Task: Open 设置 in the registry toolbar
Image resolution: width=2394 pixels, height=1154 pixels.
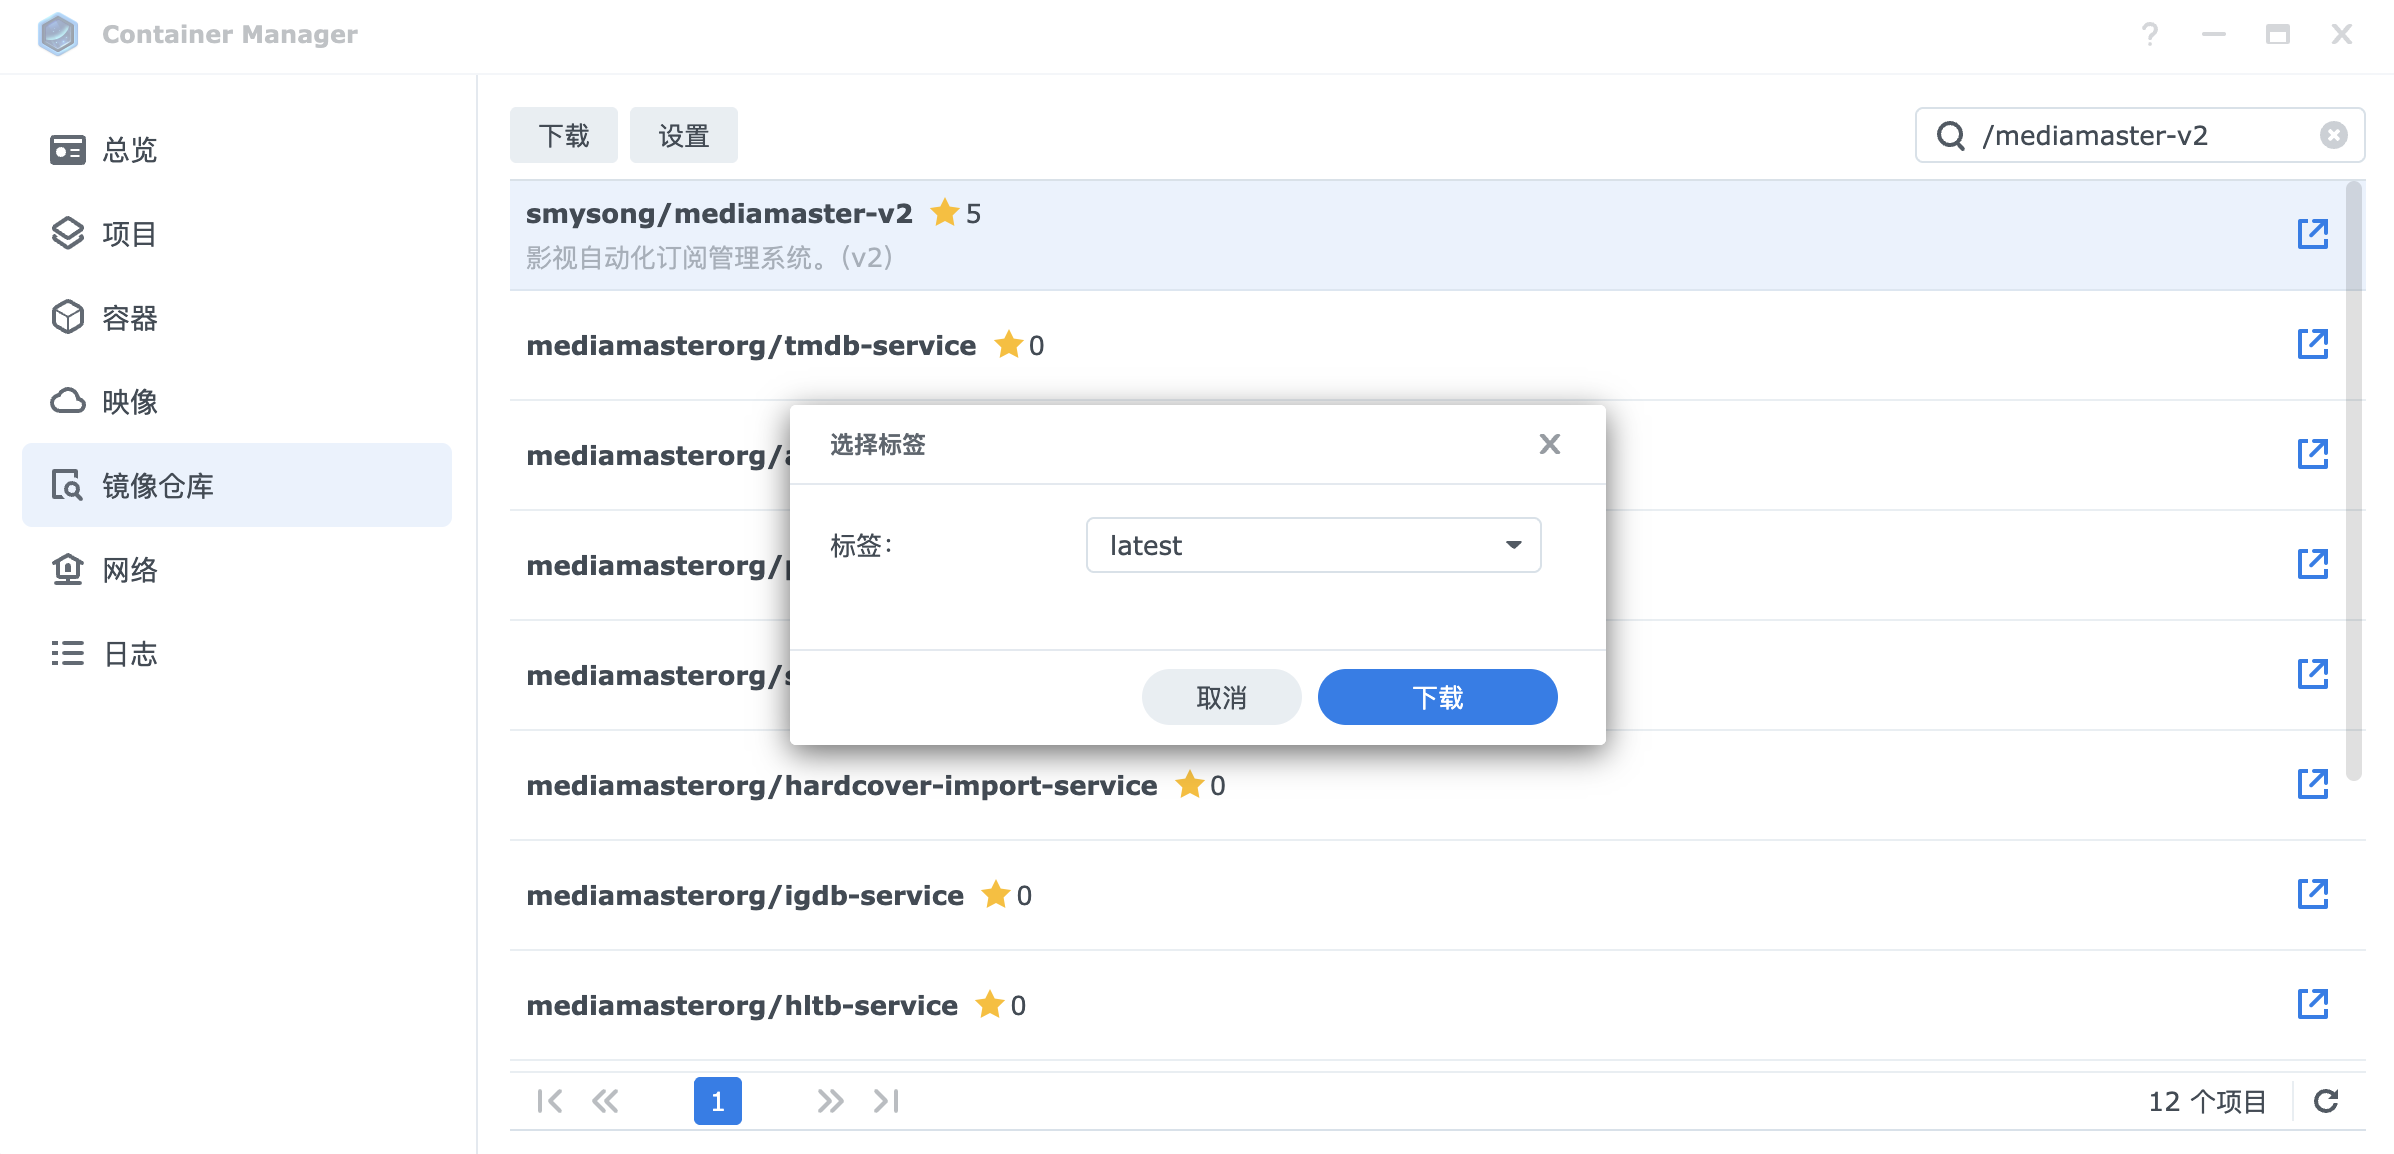Action: (684, 135)
